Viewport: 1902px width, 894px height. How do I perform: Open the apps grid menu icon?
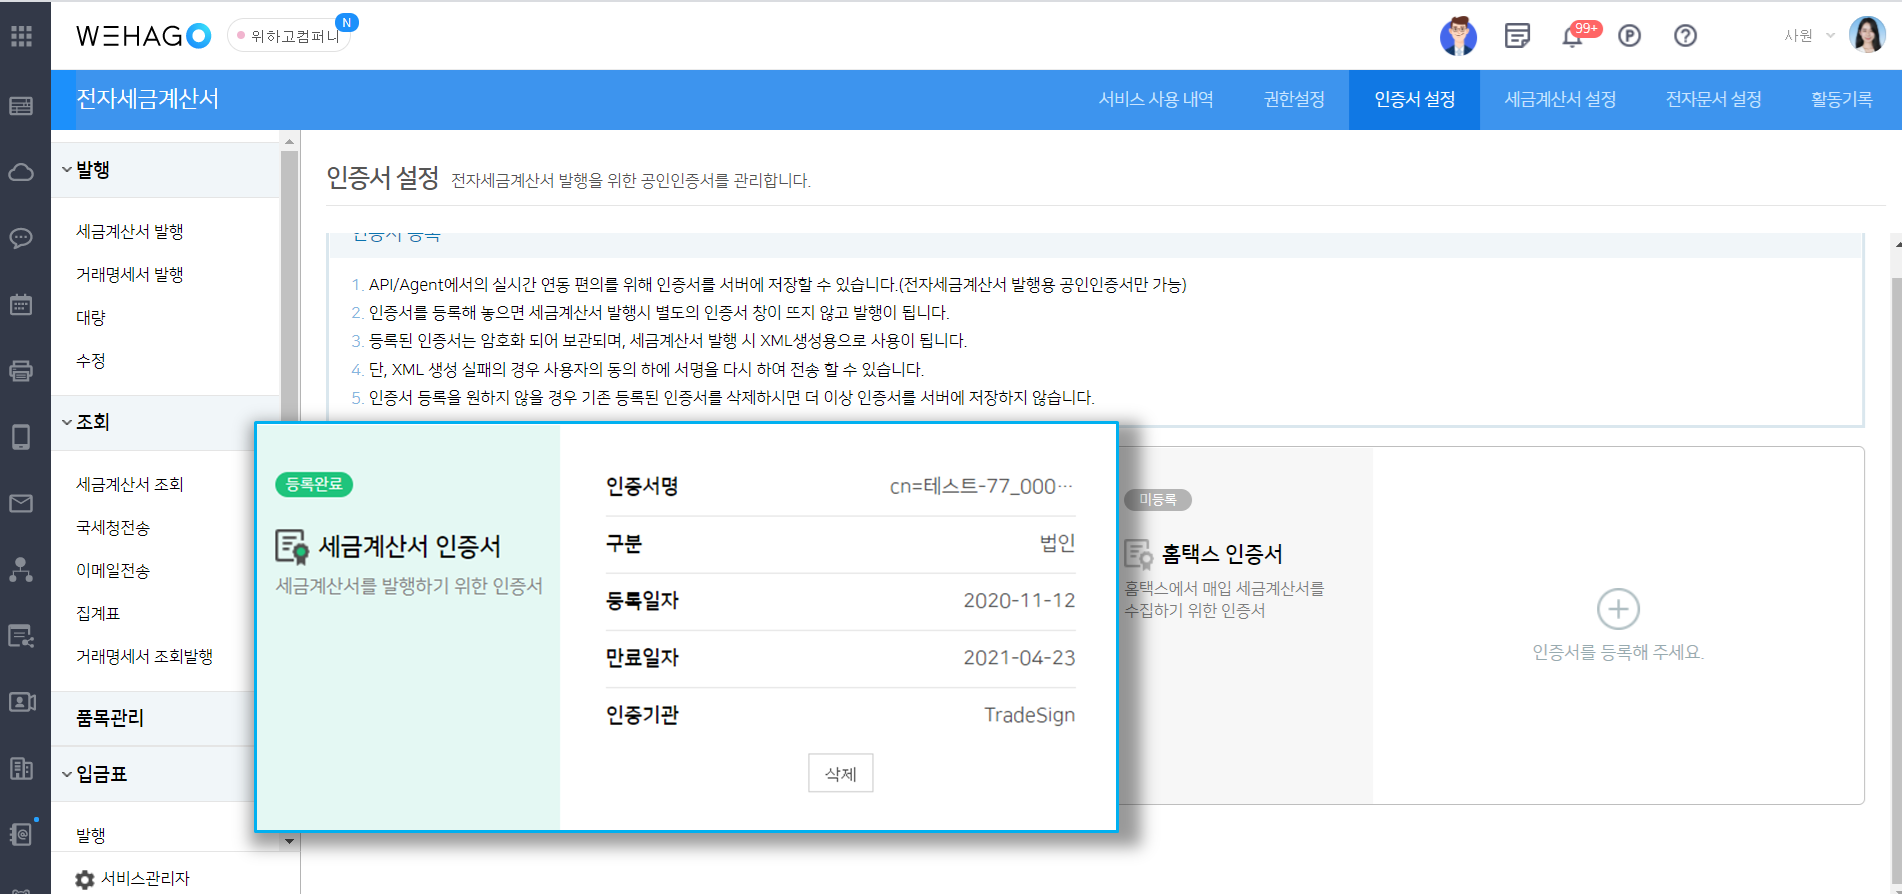(x=21, y=36)
